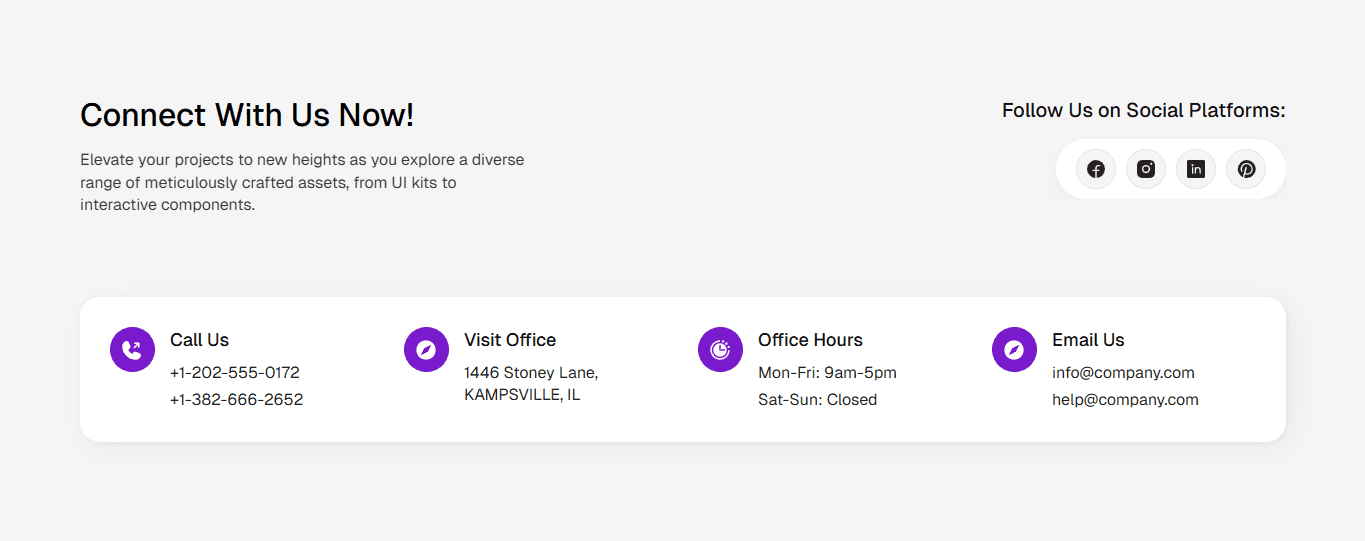The image size is (1365, 541).
Task: Open the Pinterest social icon
Action: pos(1246,169)
